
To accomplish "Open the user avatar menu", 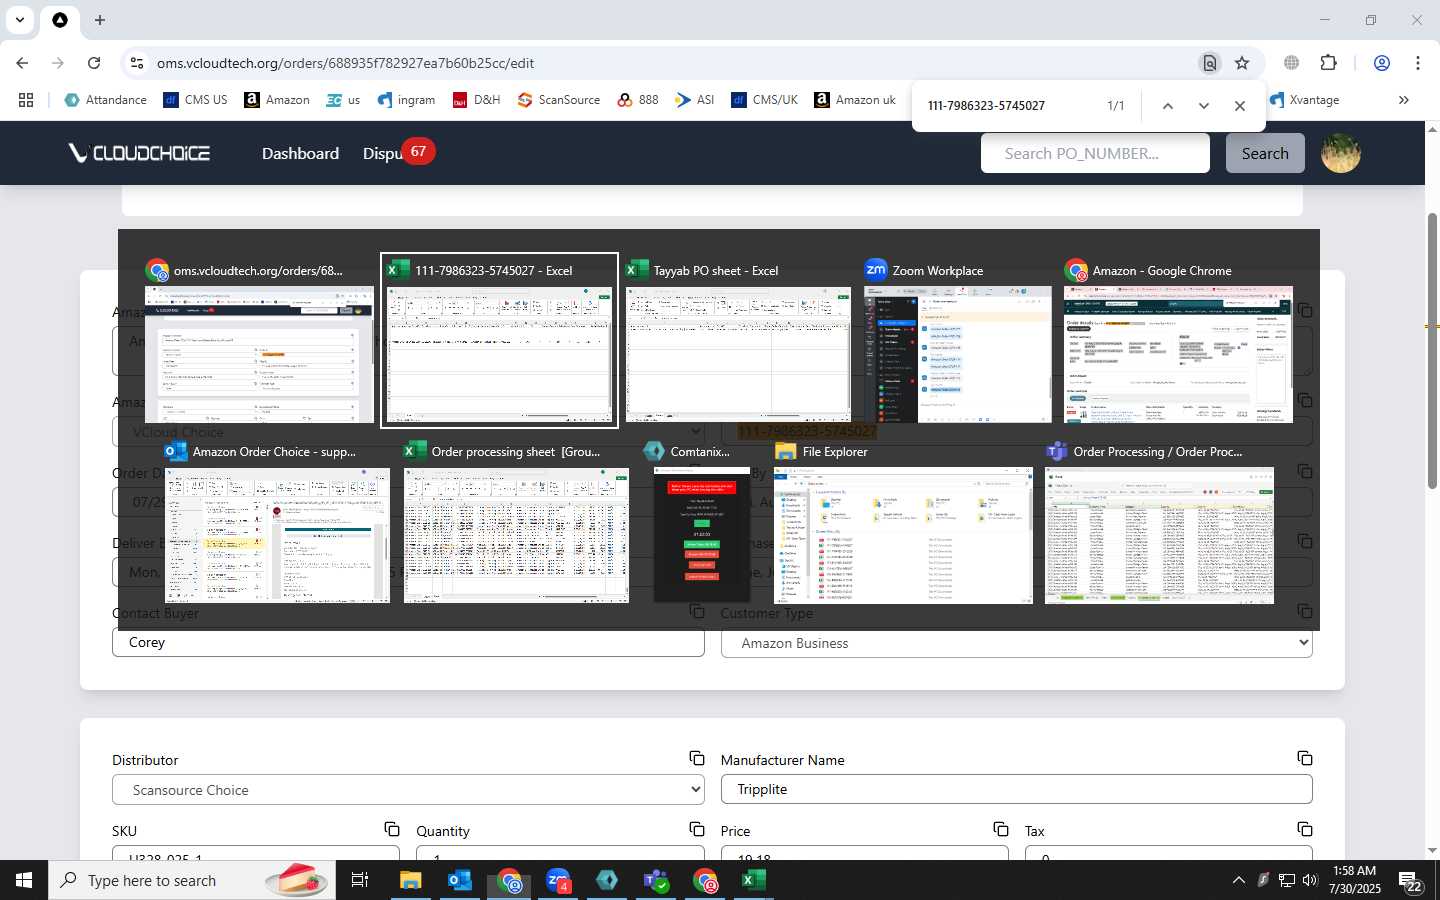I will pos(1341,153).
